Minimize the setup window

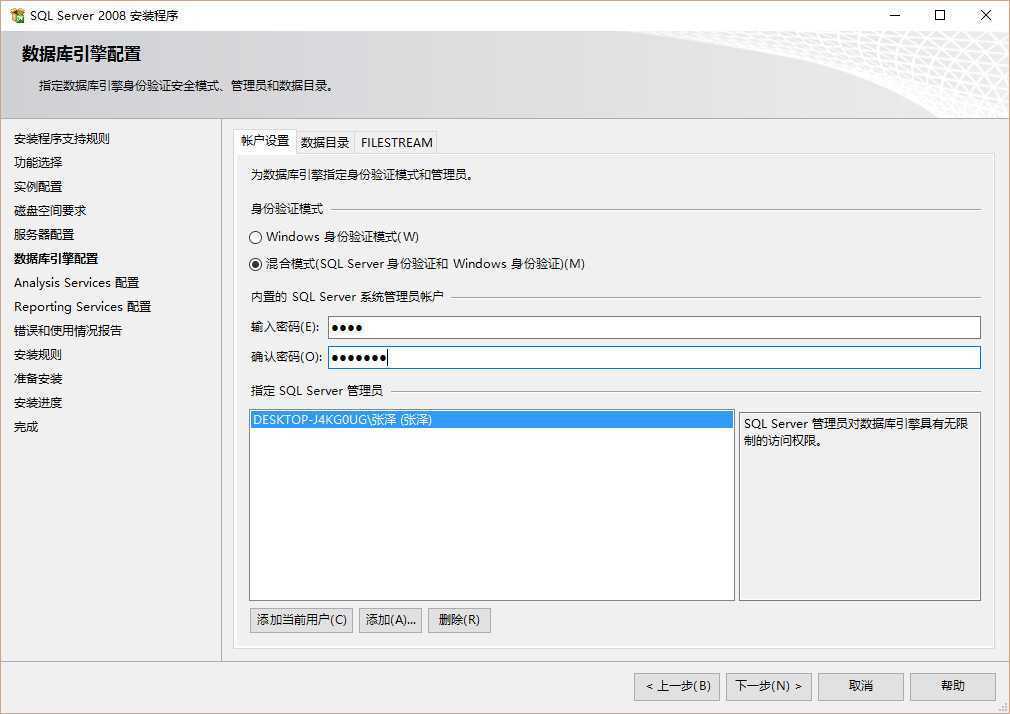[895, 15]
